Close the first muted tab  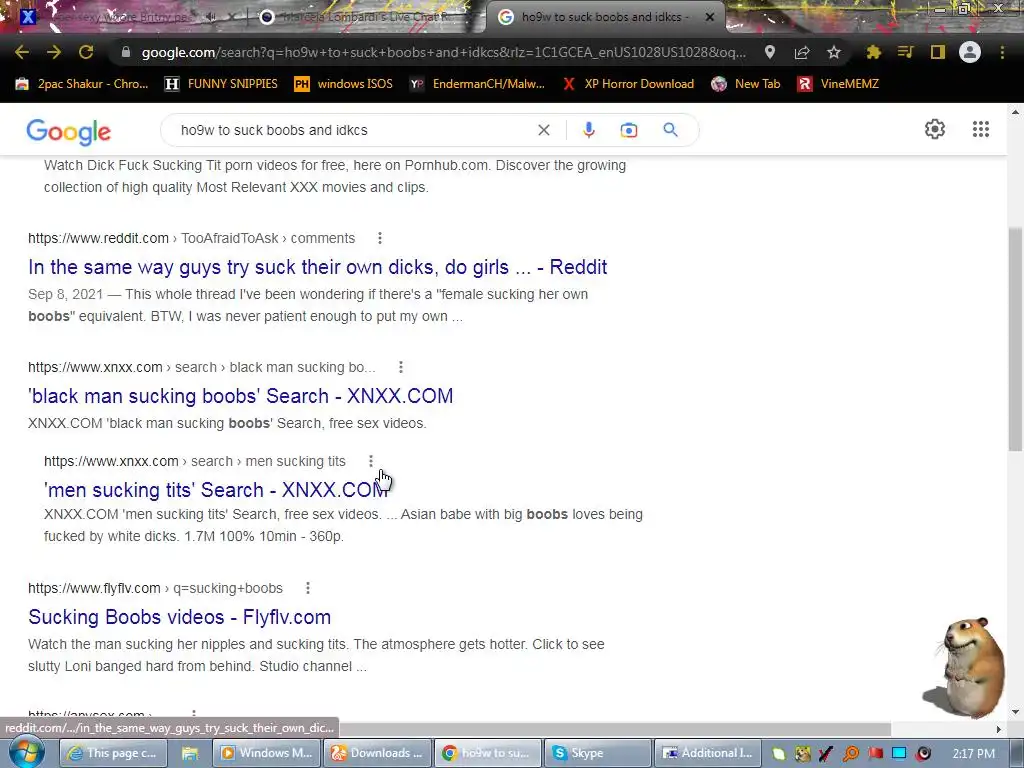tap(234, 17)
